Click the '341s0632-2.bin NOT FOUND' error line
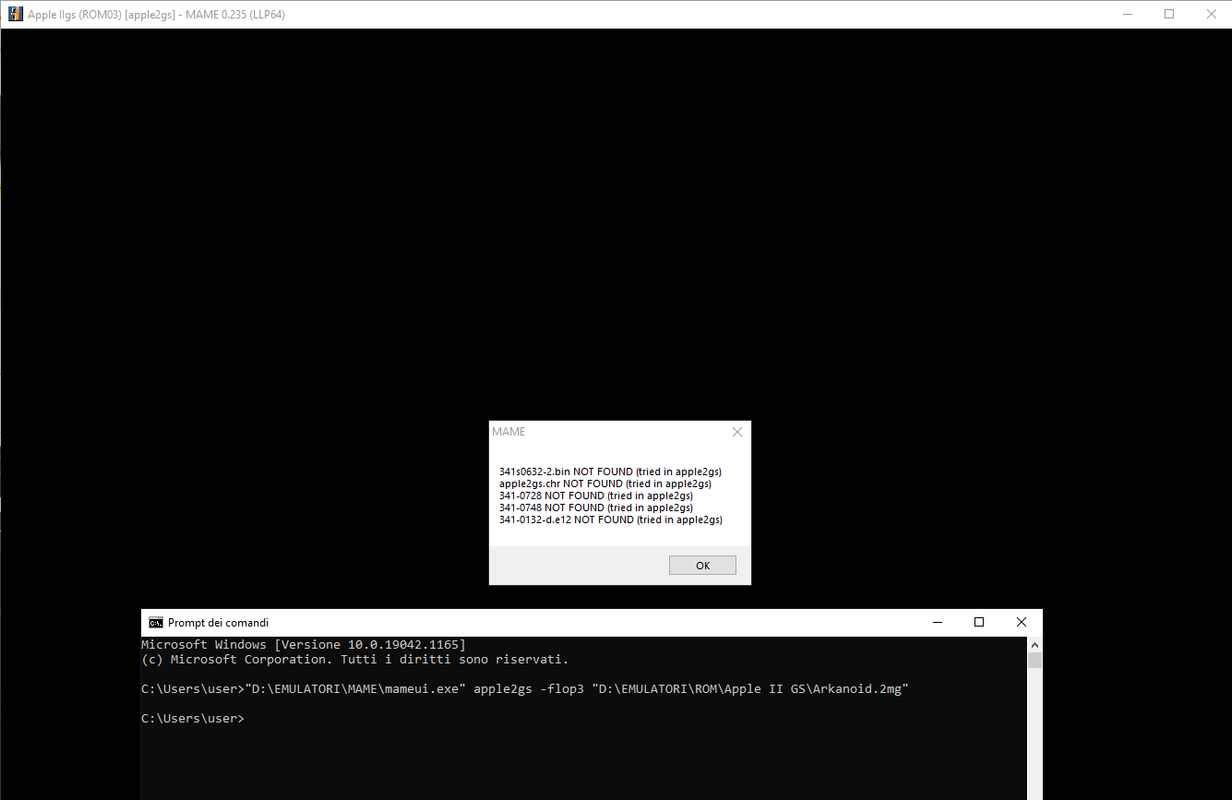Image resolution: width=1232 pixels, height=800 pixels. (610, 471)
